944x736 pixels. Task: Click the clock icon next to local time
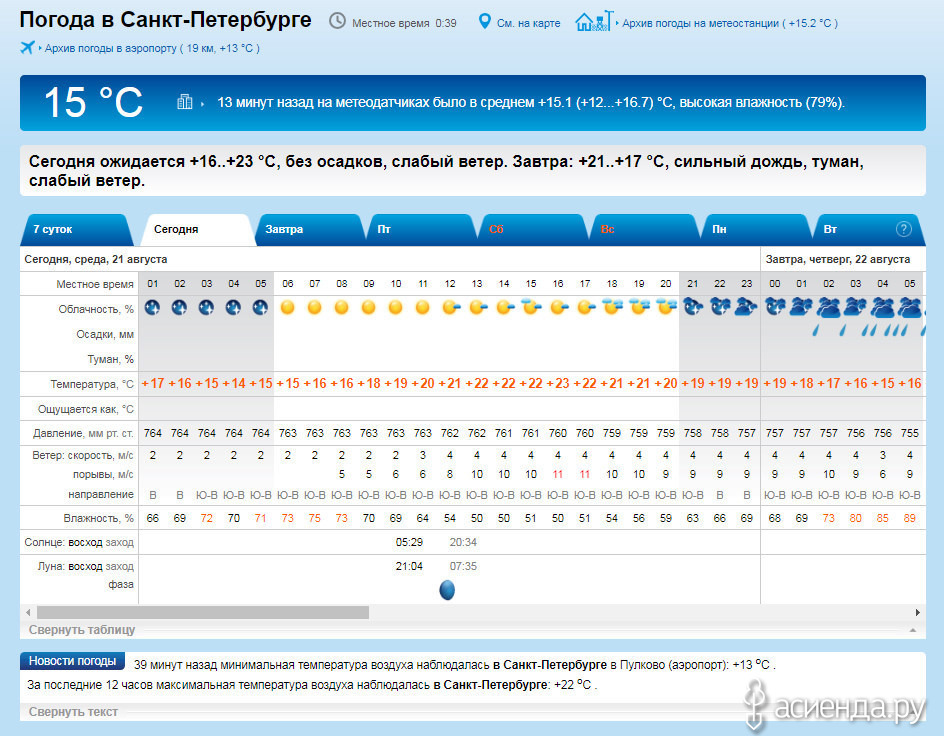[337, 21]
